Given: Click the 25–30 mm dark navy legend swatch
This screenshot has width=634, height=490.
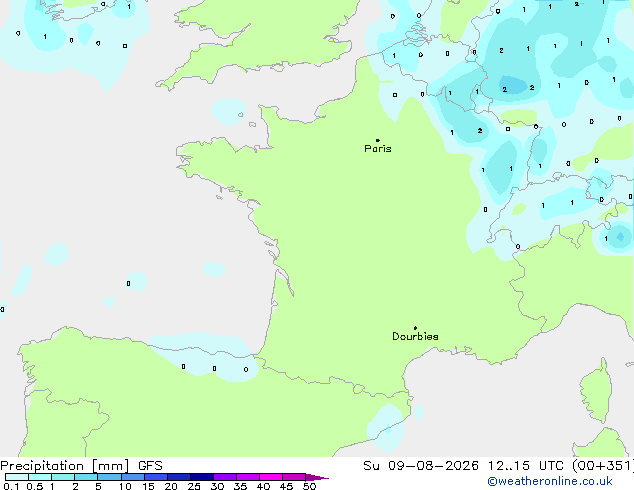Looking at the screenshot, I should [202, 477].
